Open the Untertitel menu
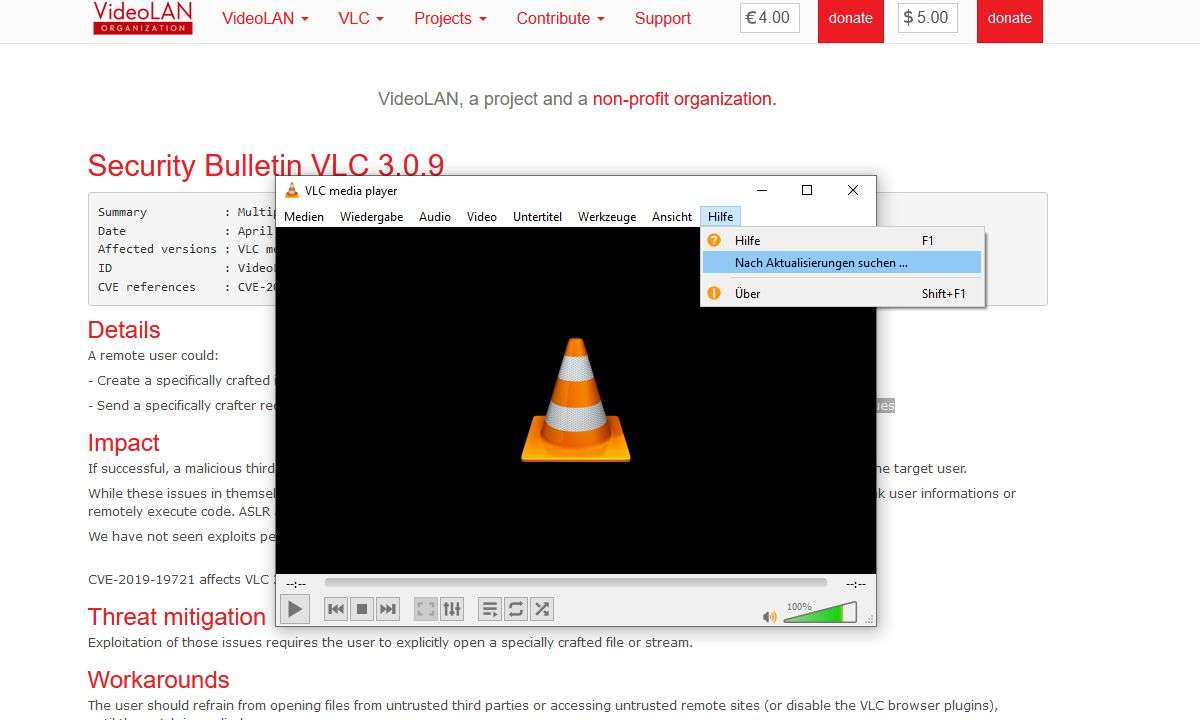This screenshot has width=1200, height=720. [537, 216]
